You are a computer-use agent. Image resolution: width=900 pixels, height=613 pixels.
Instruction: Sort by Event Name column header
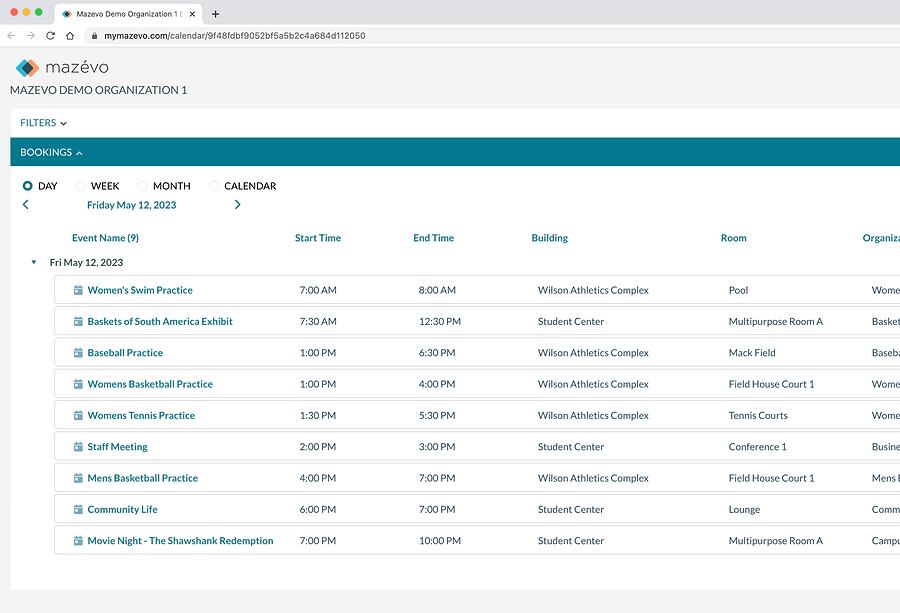click(x=105, y=238)
